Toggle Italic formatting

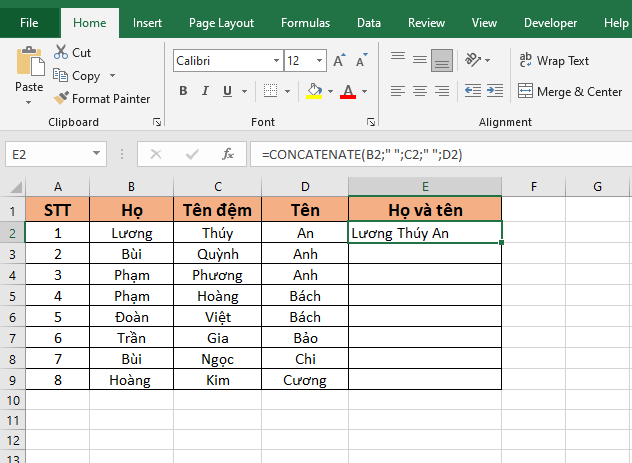tap(208, 92)
